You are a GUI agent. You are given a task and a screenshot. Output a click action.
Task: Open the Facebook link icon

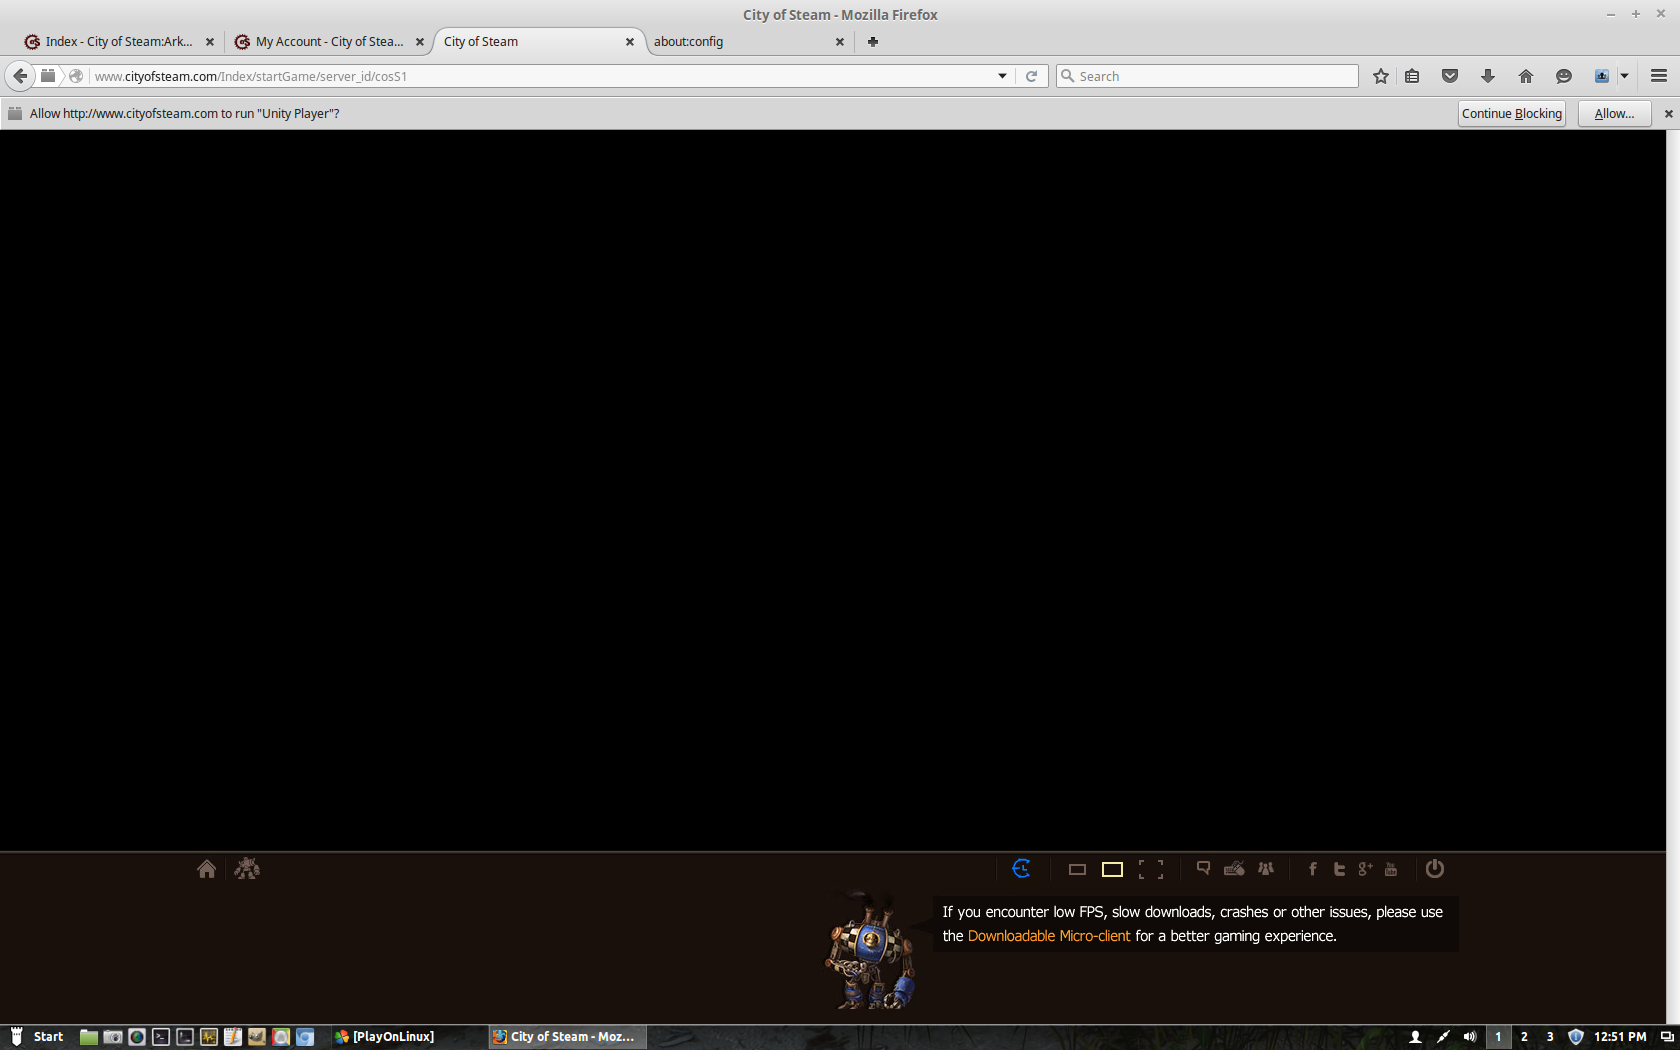click(1313, 869)
